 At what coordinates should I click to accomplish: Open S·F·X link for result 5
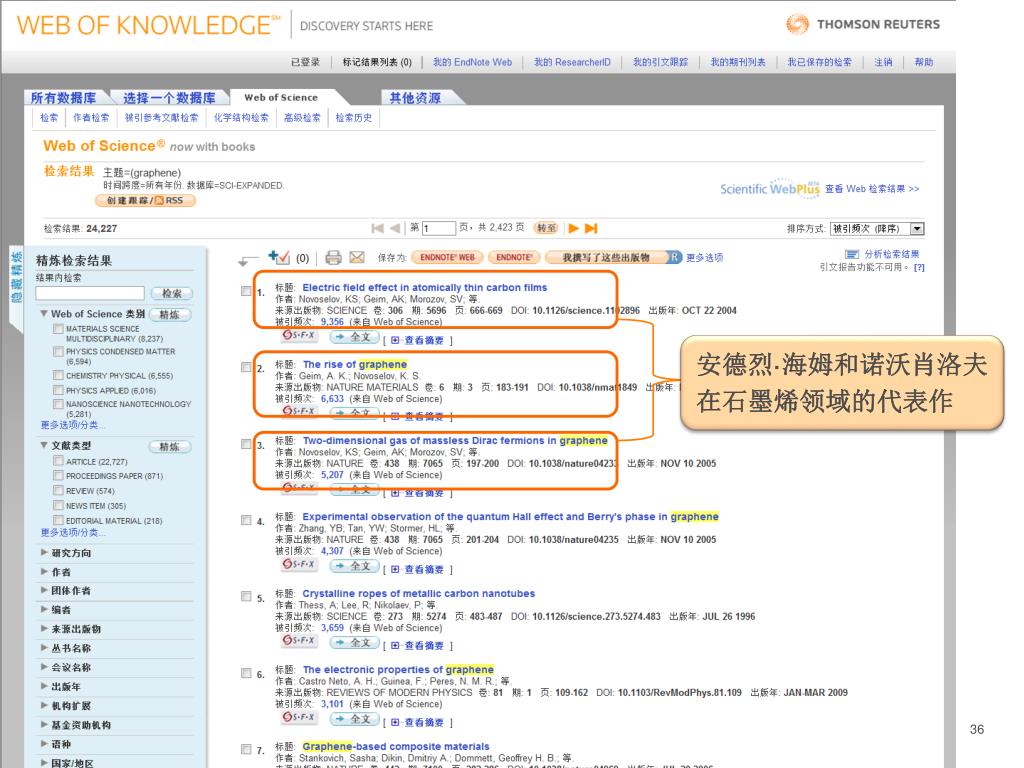(x=298, y=641)
